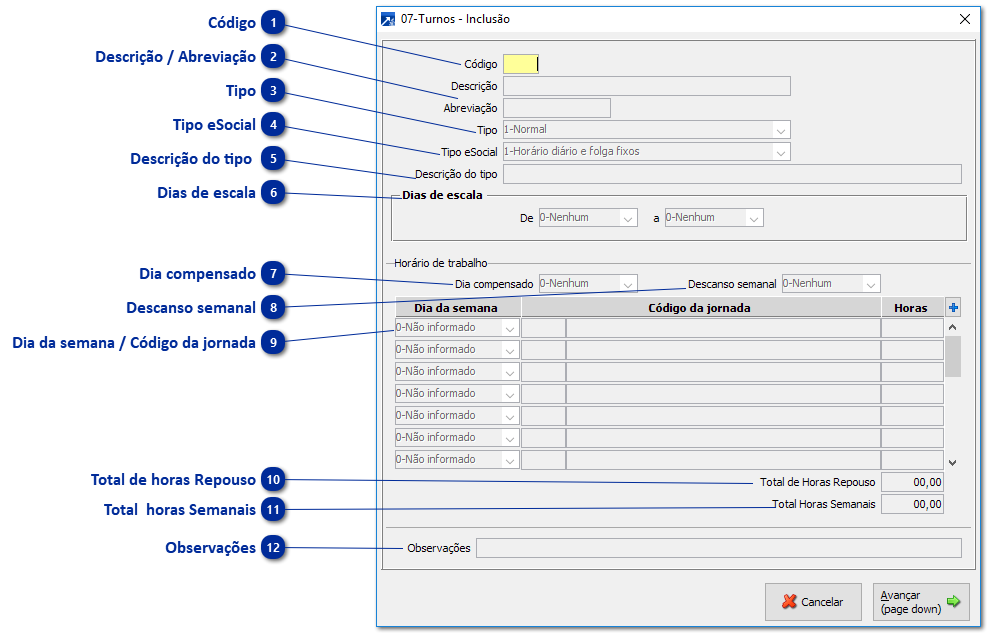
Task: Click the Total Horas Semanais value field
Action: click(x=912, y=504)
